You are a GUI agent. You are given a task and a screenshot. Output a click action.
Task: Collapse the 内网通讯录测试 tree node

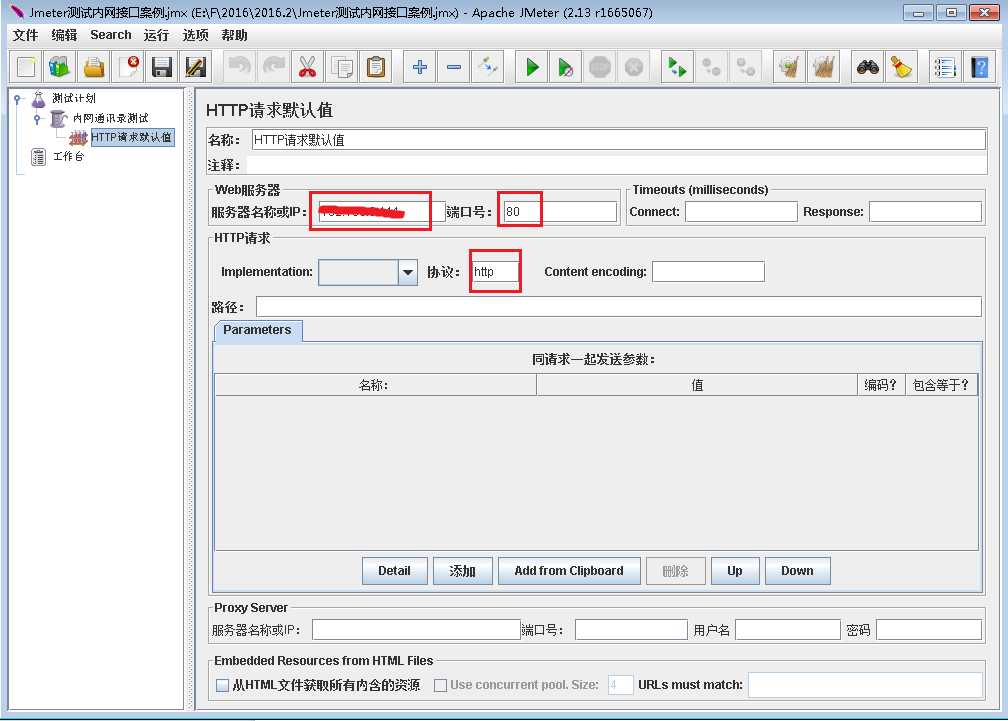click(x=37, y=118)
